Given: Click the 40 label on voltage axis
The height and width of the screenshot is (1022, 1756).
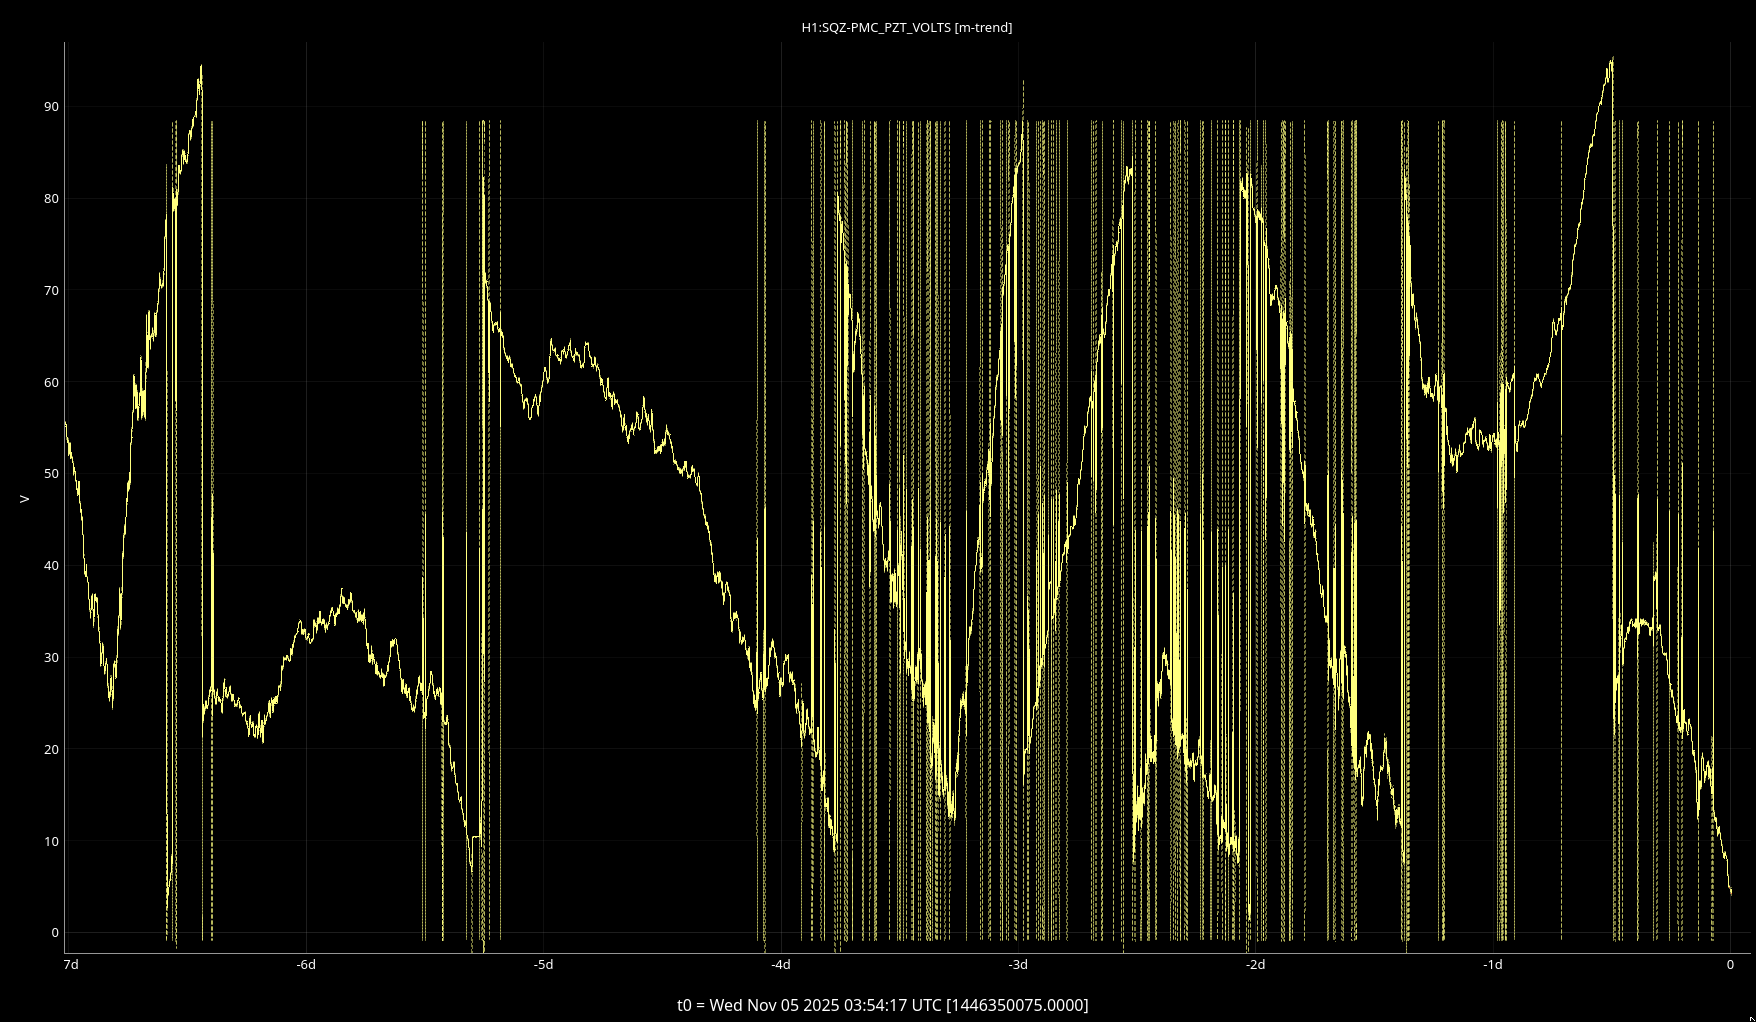Looking at the screenshot, I should 51,566.
